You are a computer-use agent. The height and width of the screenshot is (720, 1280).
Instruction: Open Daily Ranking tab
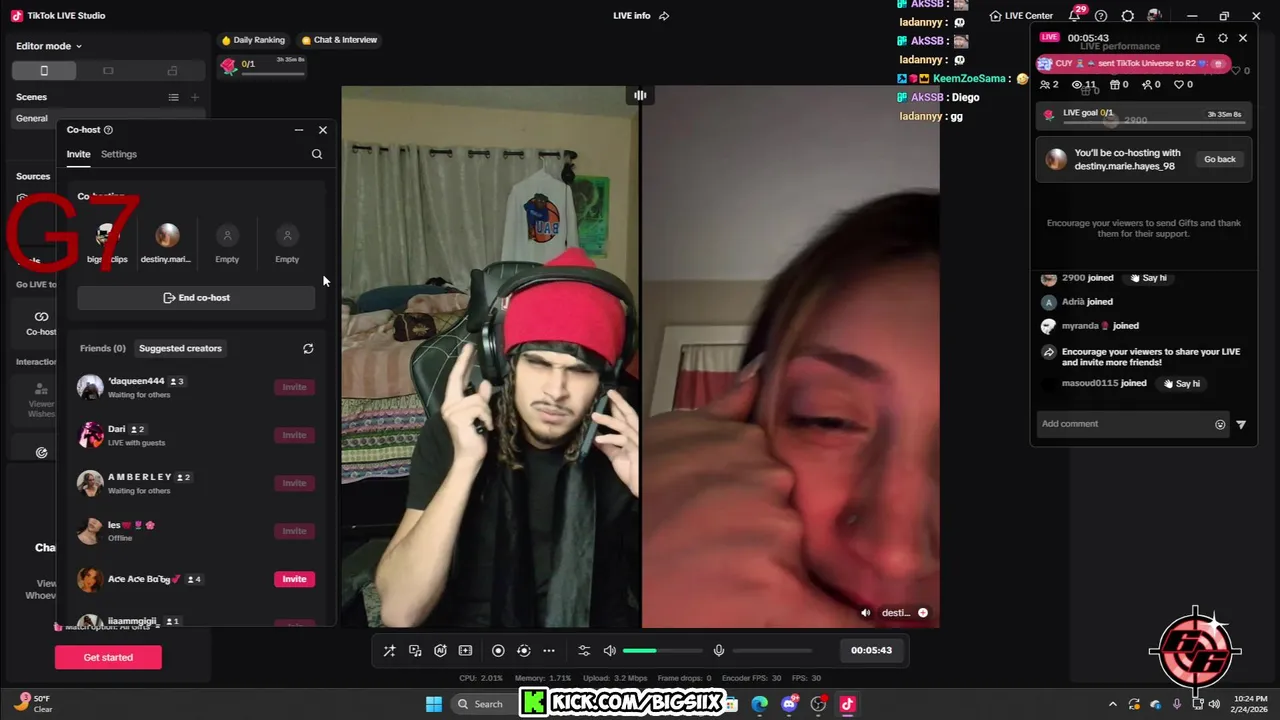(x=253, y=40)
